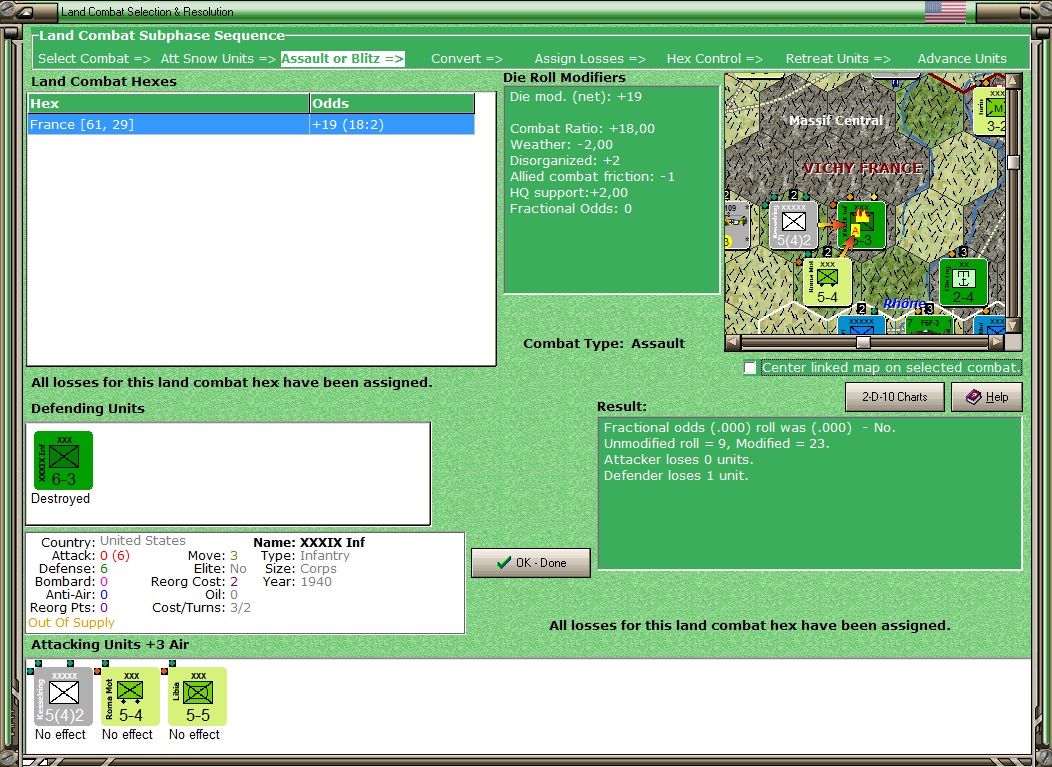Click the Unmodified roll = 9 result line
This screenshot has width=1052, height=767.
[717, 444]
